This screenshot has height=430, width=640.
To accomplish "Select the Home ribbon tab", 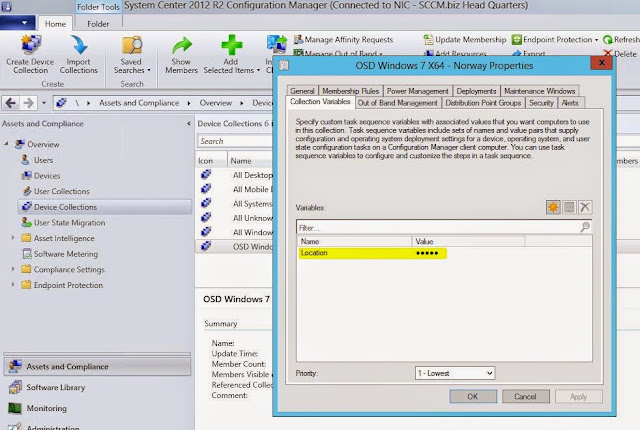I will click(55, 24).
